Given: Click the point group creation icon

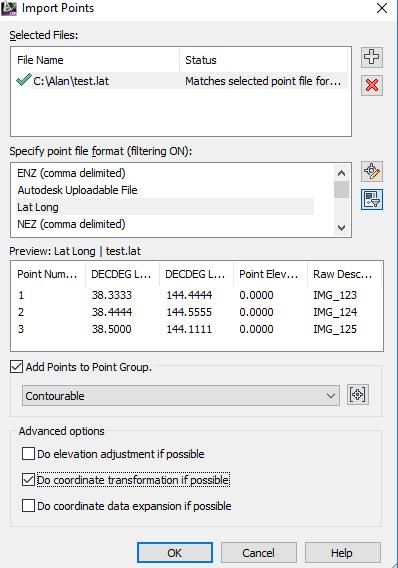Looking at the screenshot, I should coord(358,394).
